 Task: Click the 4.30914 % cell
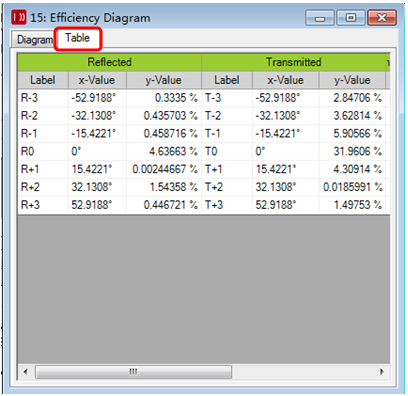click(x=352, y=169)
